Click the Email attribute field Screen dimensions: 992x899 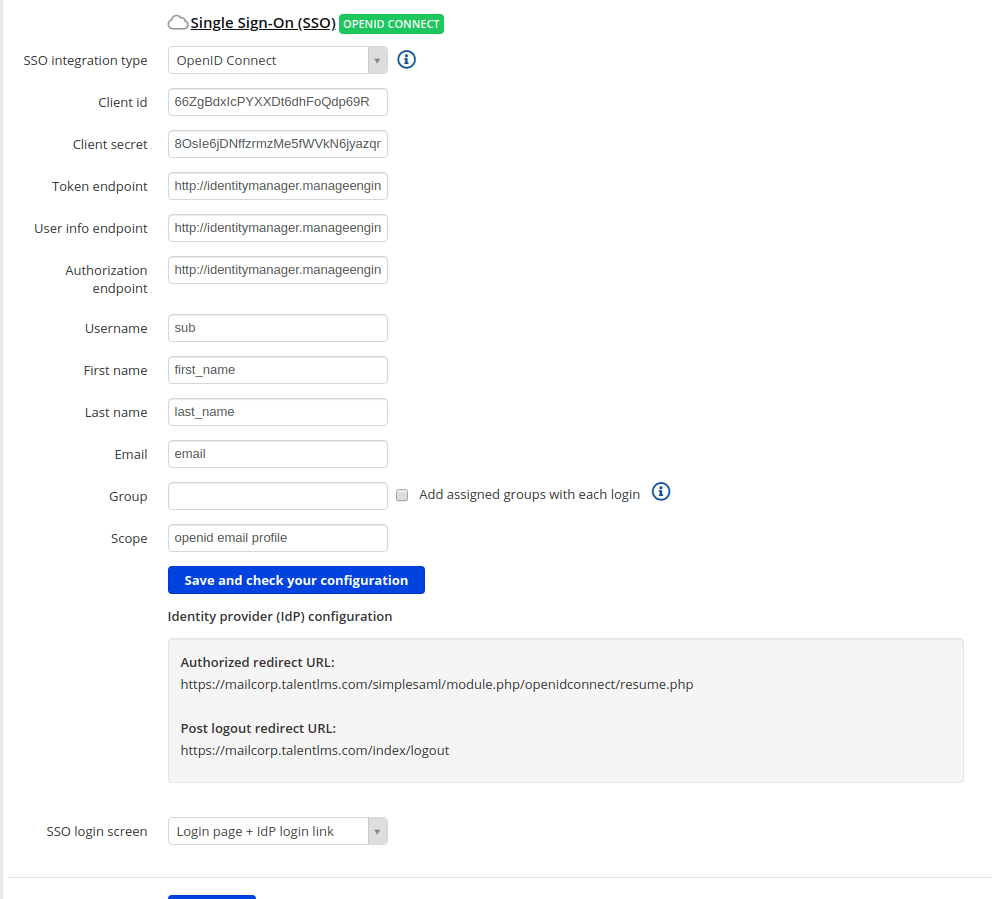point(277,454)
